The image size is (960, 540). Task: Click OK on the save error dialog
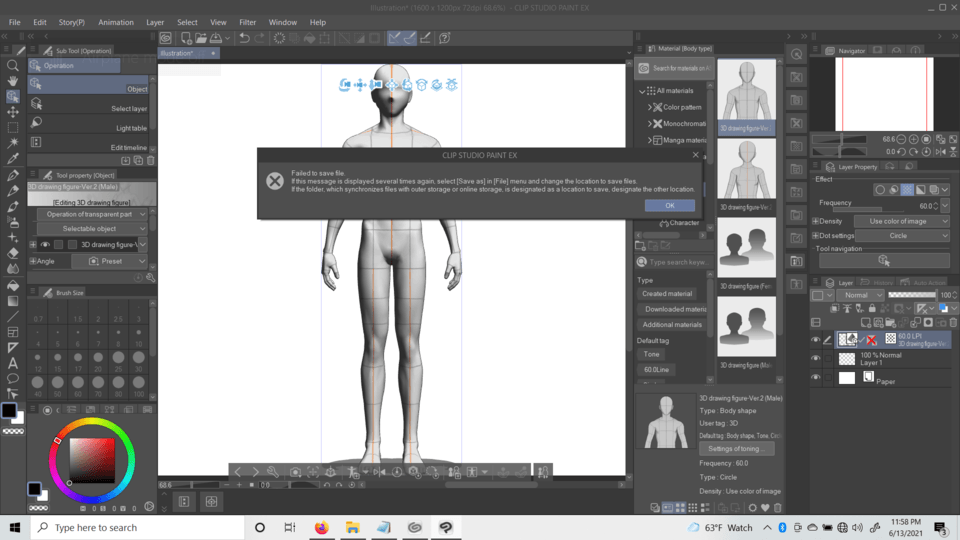tap(669, 205)
